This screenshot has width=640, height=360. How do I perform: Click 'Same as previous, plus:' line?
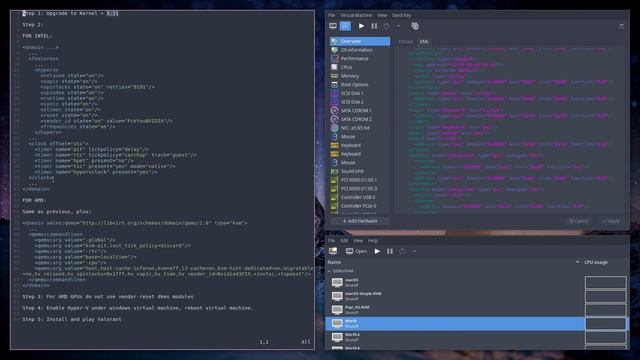[57, 211]
